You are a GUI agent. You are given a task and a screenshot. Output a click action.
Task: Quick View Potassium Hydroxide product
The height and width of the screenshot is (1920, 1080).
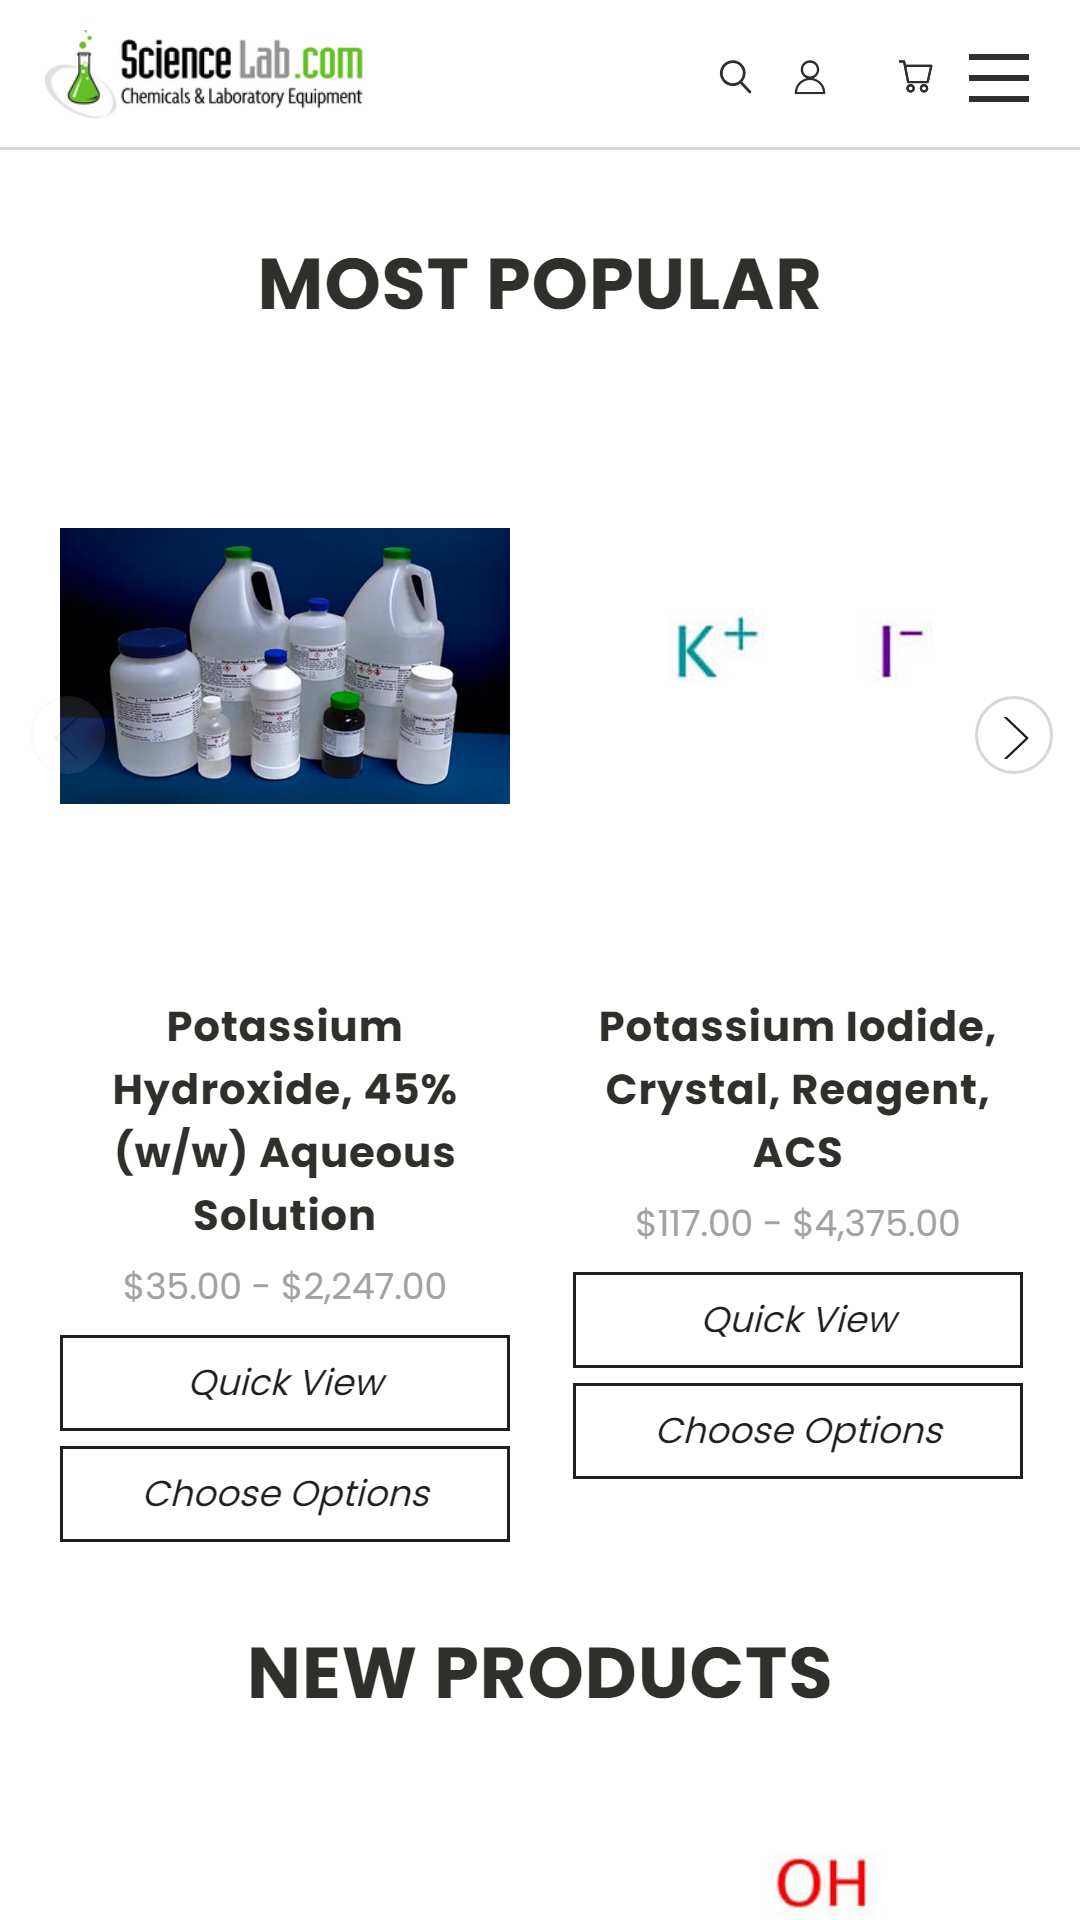[x=285, y=1383]
